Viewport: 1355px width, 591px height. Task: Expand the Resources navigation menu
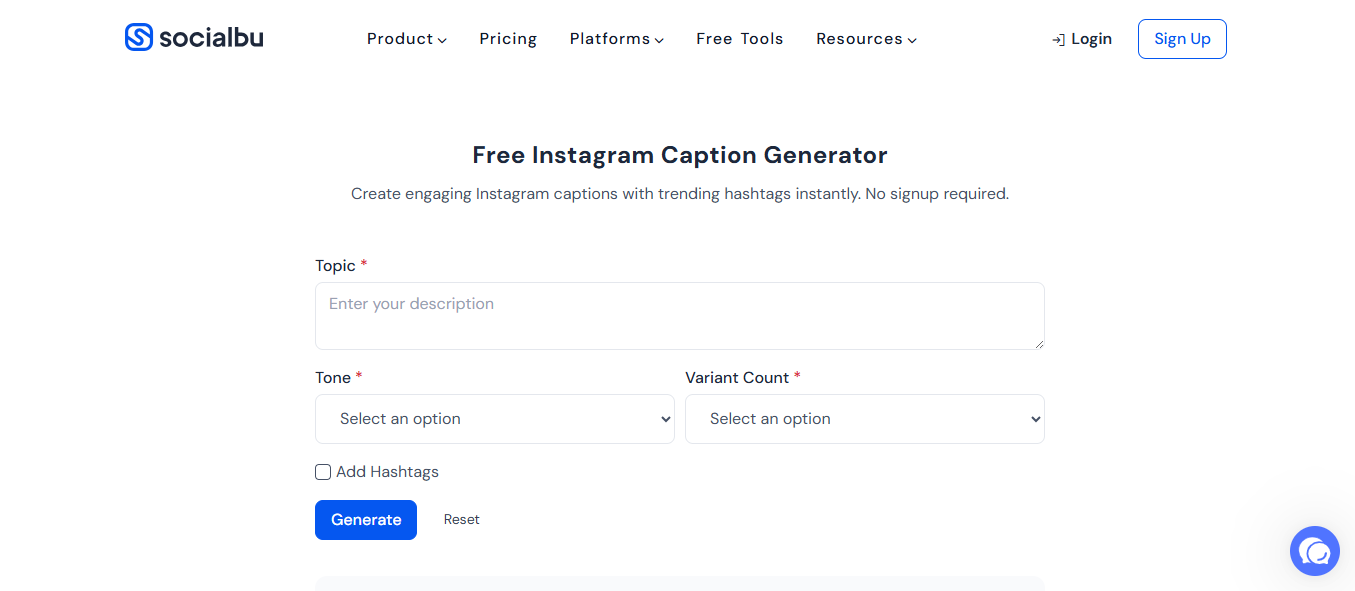click(x=860, y=39)
